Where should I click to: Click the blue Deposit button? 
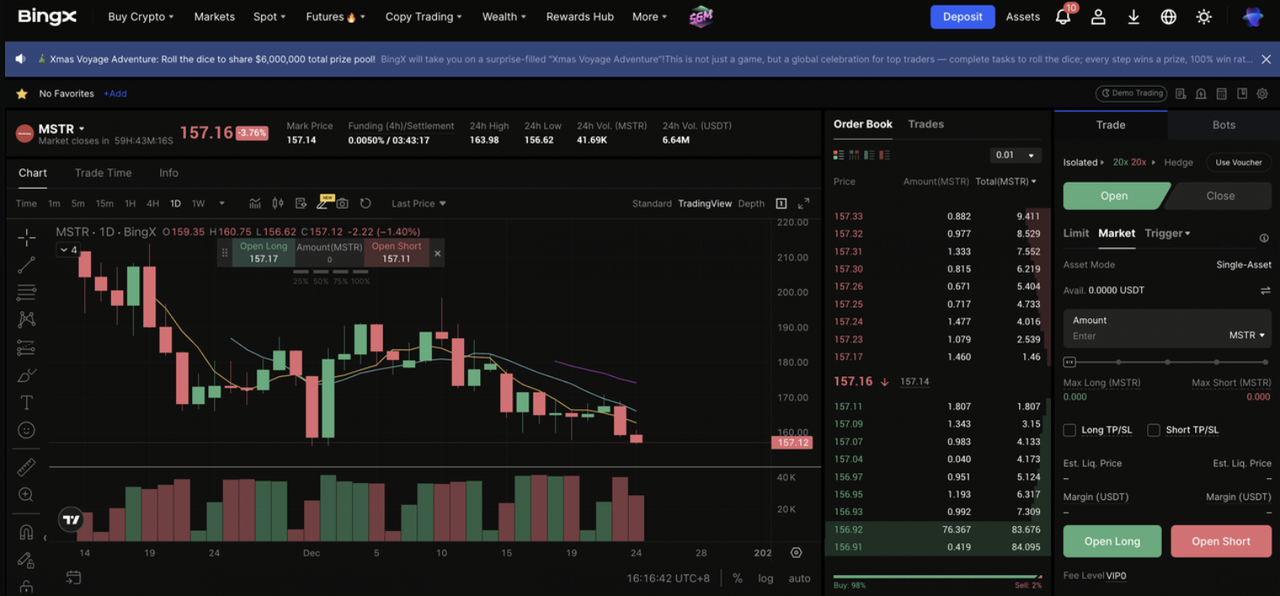coord(962,17)
